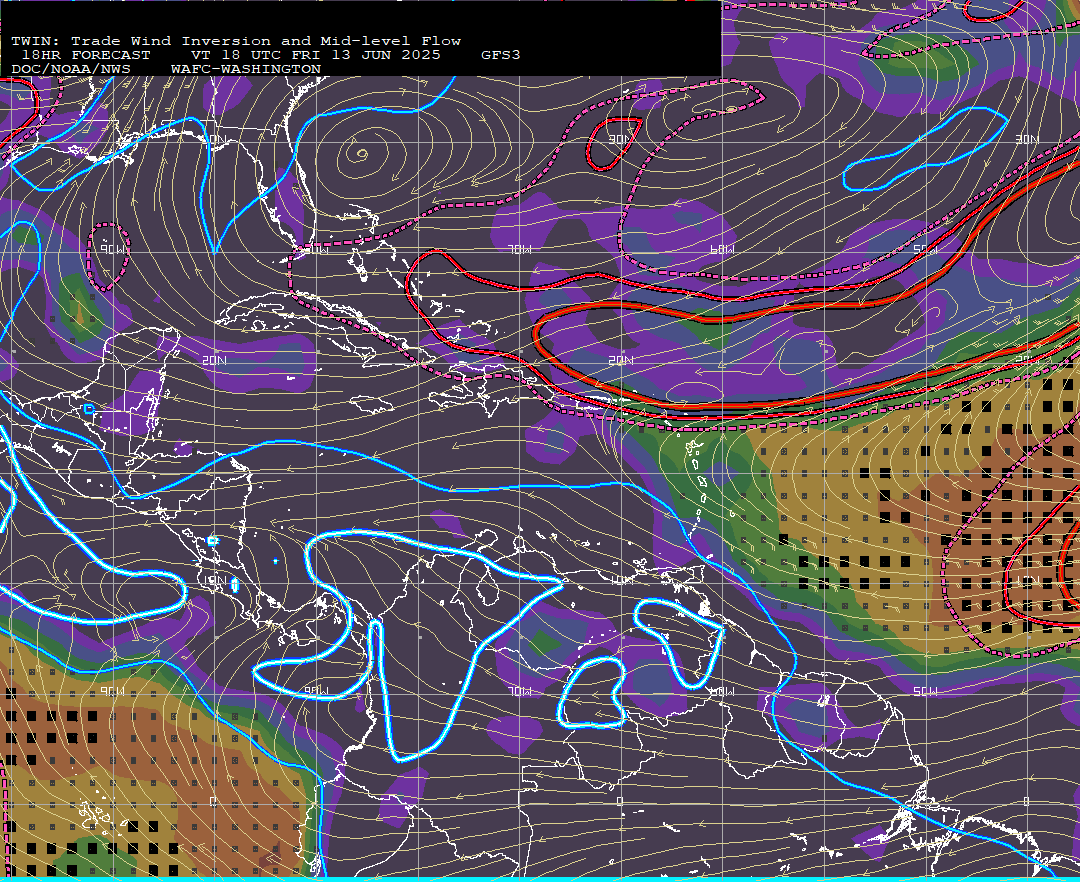Click the 90W label over the eastern Pacific

114,691
